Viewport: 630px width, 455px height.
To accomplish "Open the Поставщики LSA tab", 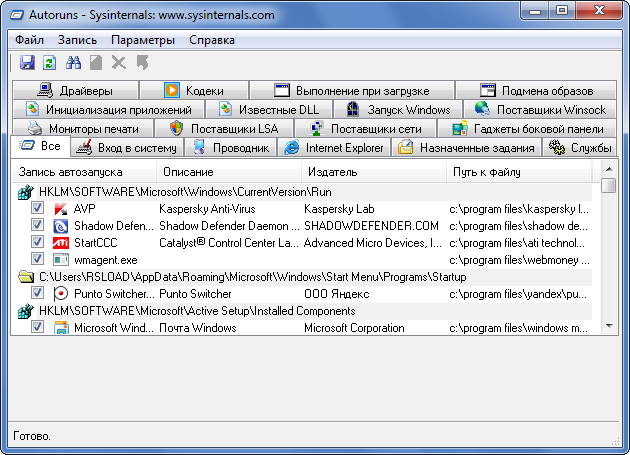I will pos(224,129).
